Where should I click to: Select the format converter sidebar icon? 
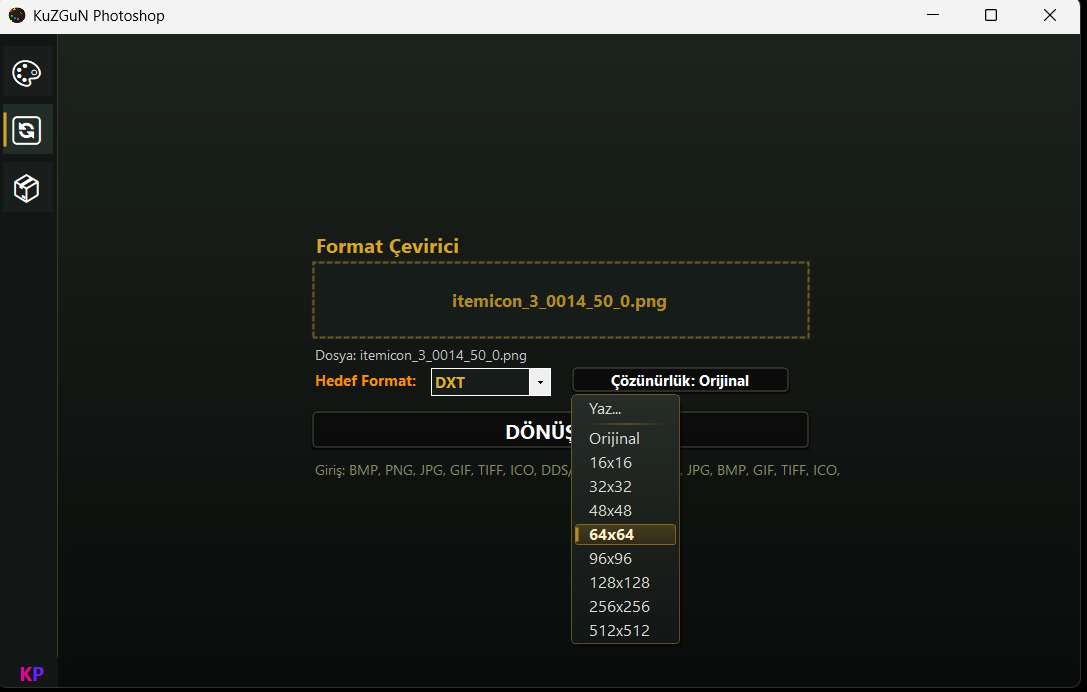(27, 130)
